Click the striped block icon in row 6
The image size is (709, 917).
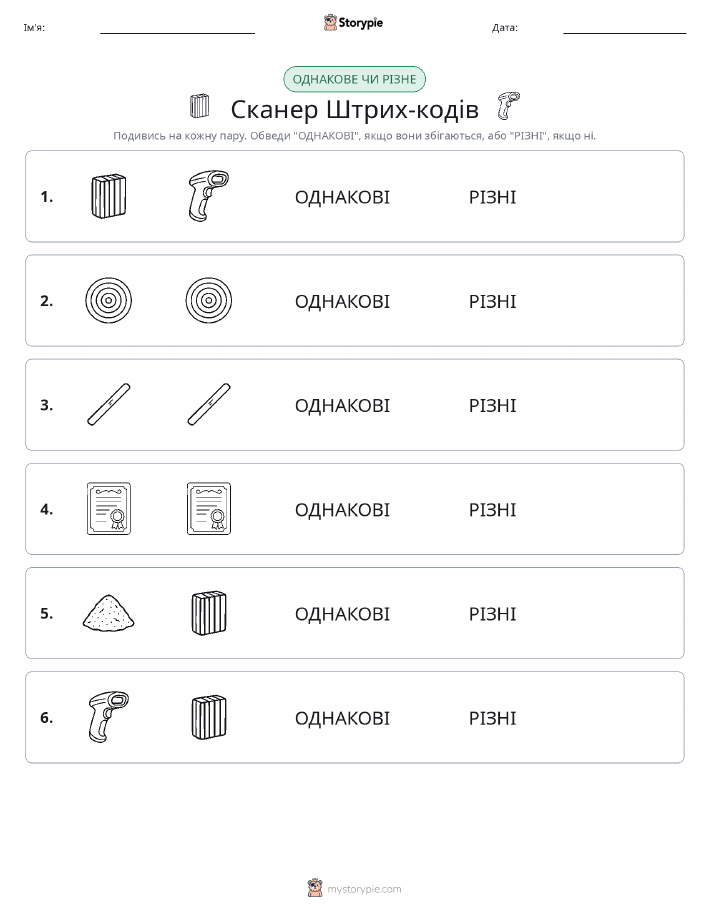pyautogui.click(x=209, y=717)
